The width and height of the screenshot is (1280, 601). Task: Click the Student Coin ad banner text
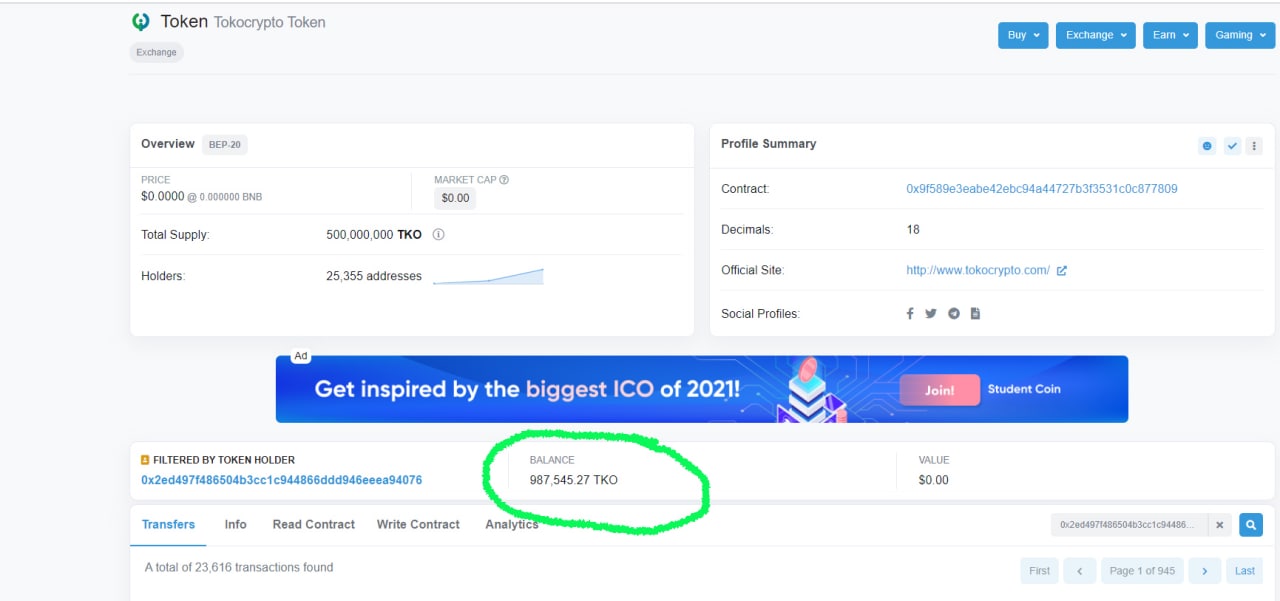(x=1024, y=389)
